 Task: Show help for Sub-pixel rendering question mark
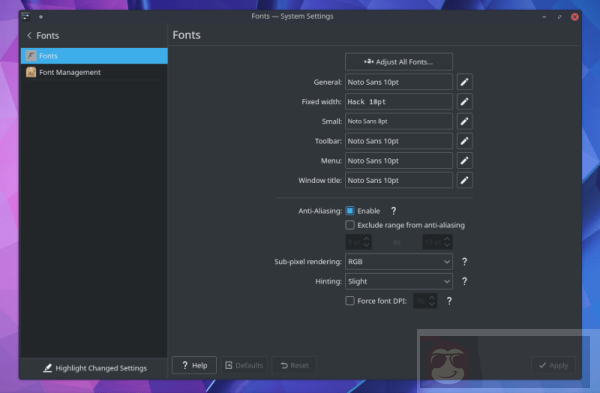pos(464,262)
